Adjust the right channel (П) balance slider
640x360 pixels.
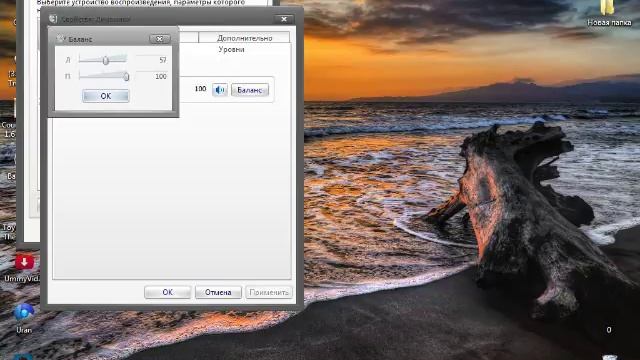[126, 76]
